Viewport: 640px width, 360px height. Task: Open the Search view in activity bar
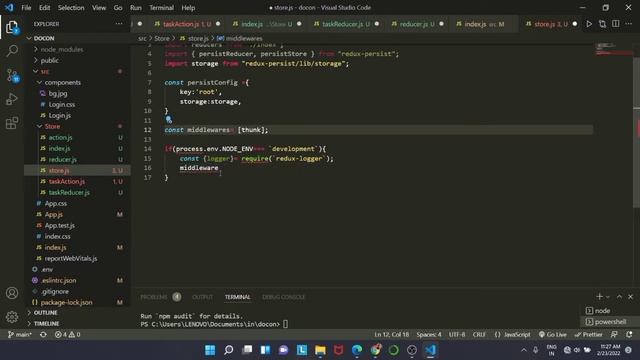point(12,51)
